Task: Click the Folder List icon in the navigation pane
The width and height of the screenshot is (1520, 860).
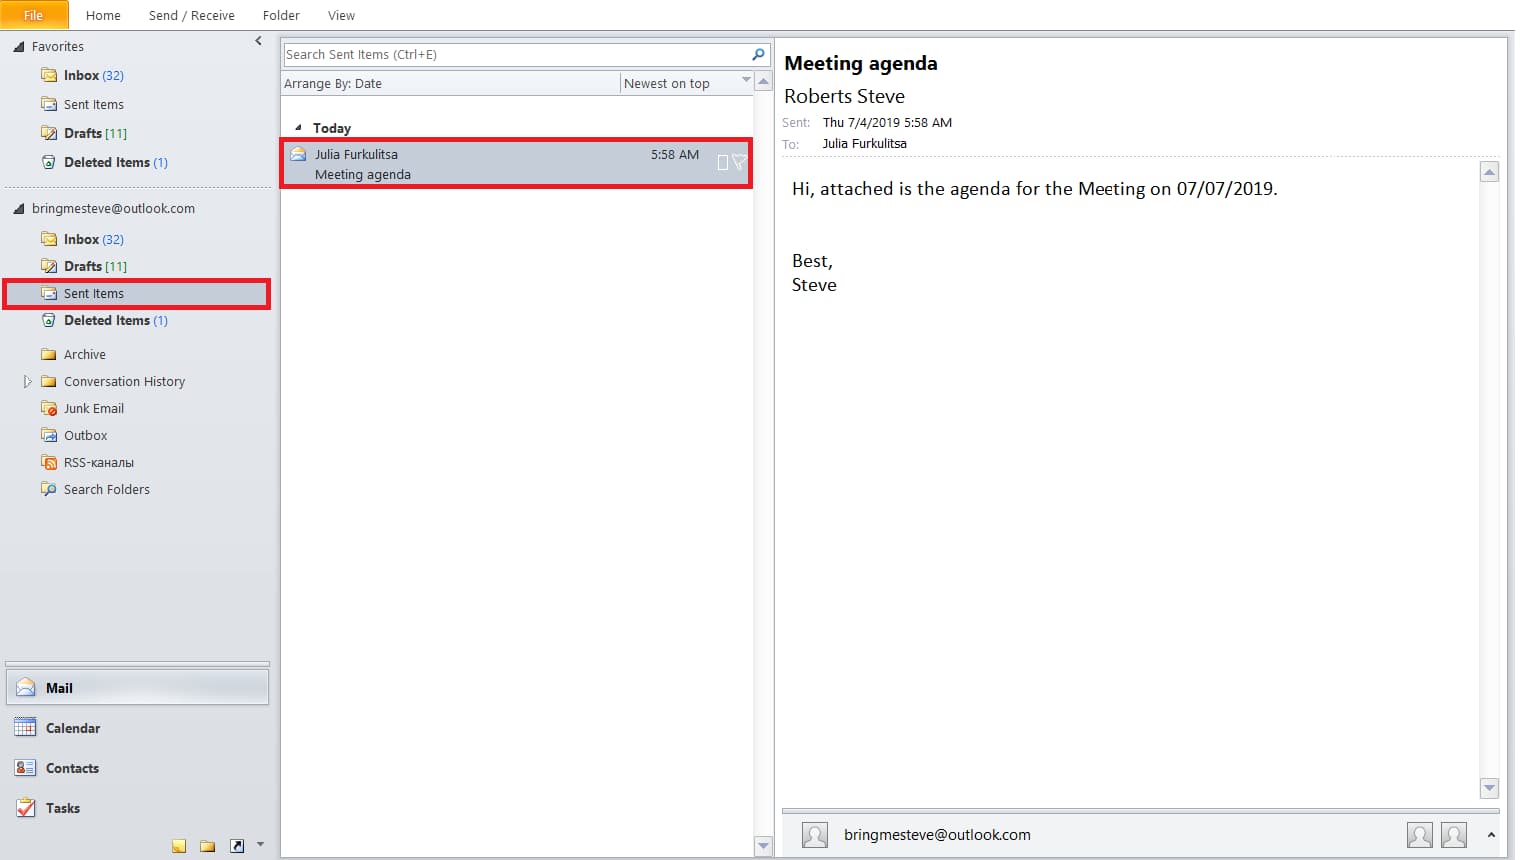Action: point(208,846)
